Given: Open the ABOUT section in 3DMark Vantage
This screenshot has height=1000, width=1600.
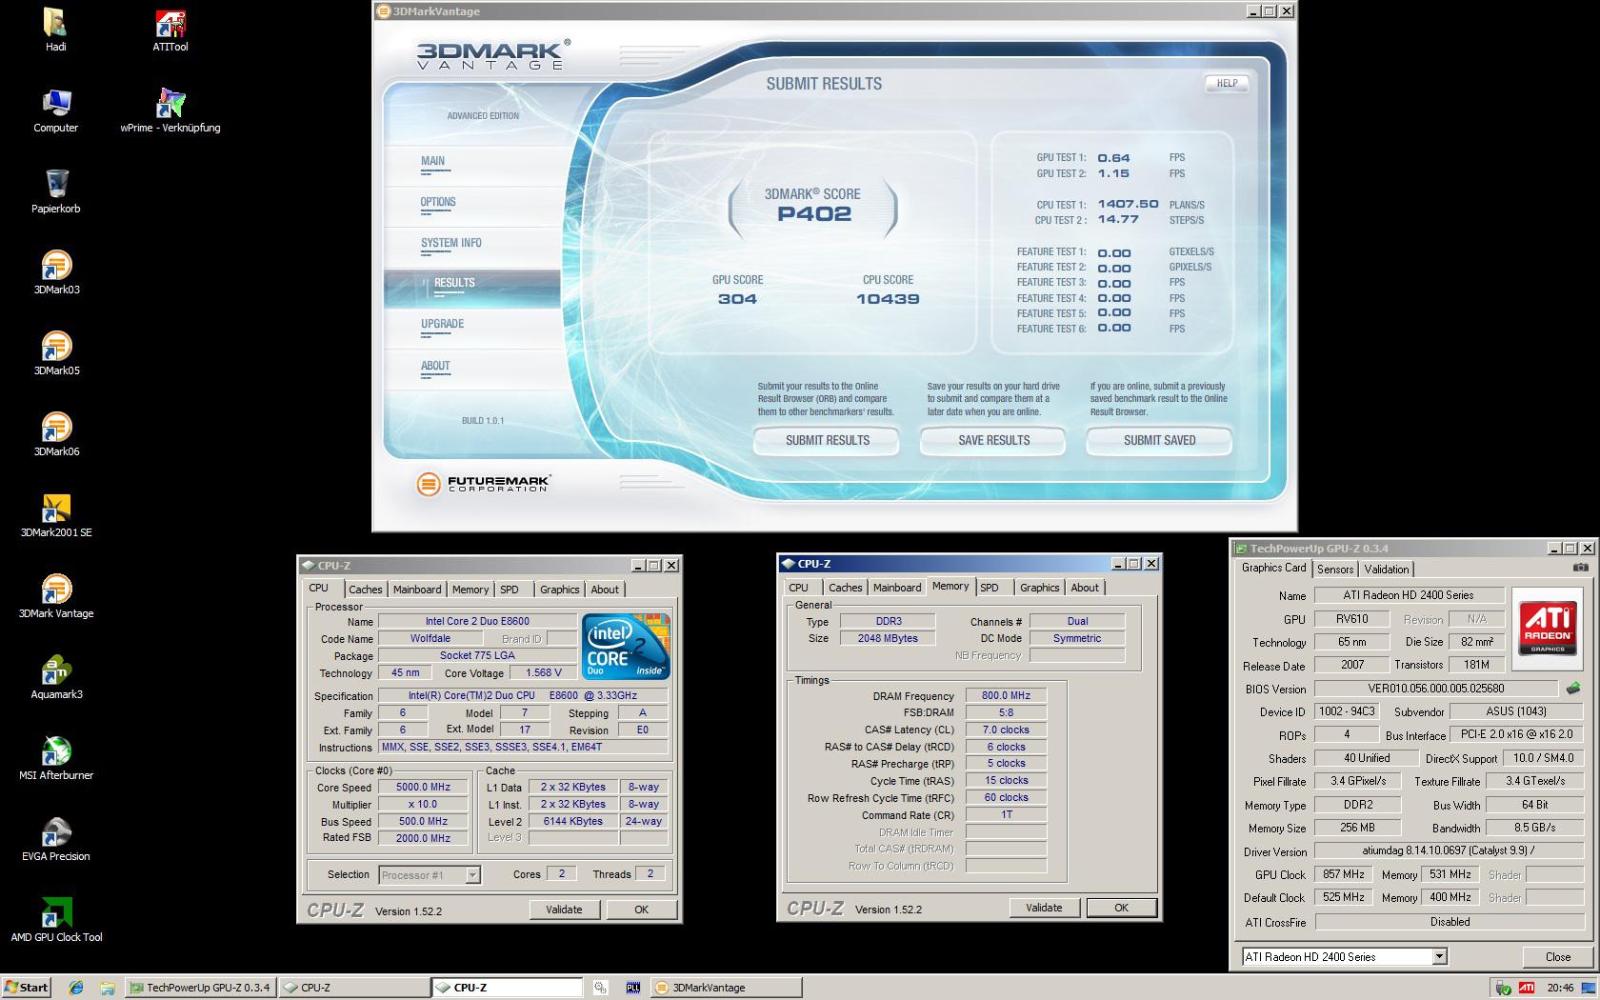Looking at the screenshot, I should [435, 367].
